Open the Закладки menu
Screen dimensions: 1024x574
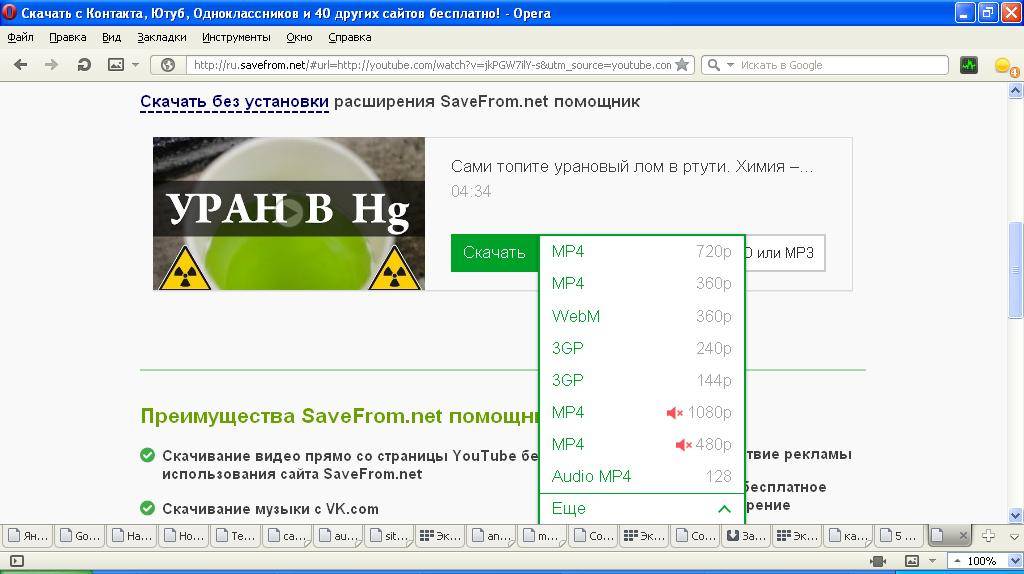[x=161, y=37]
